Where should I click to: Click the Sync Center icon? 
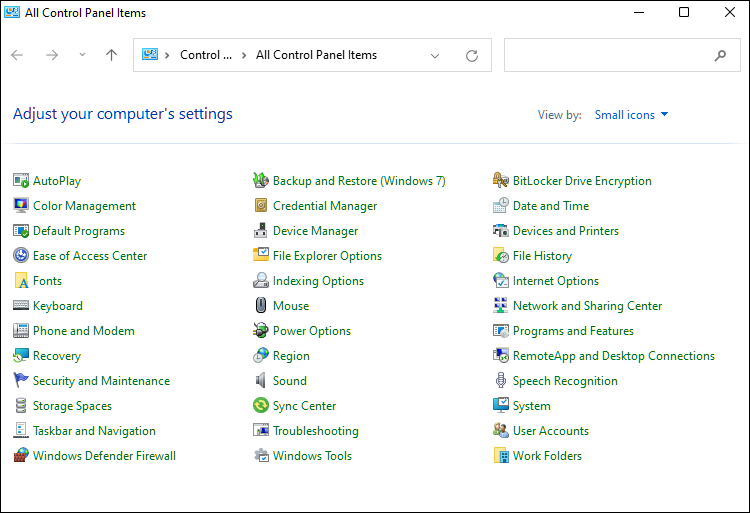tap(261, 406)
